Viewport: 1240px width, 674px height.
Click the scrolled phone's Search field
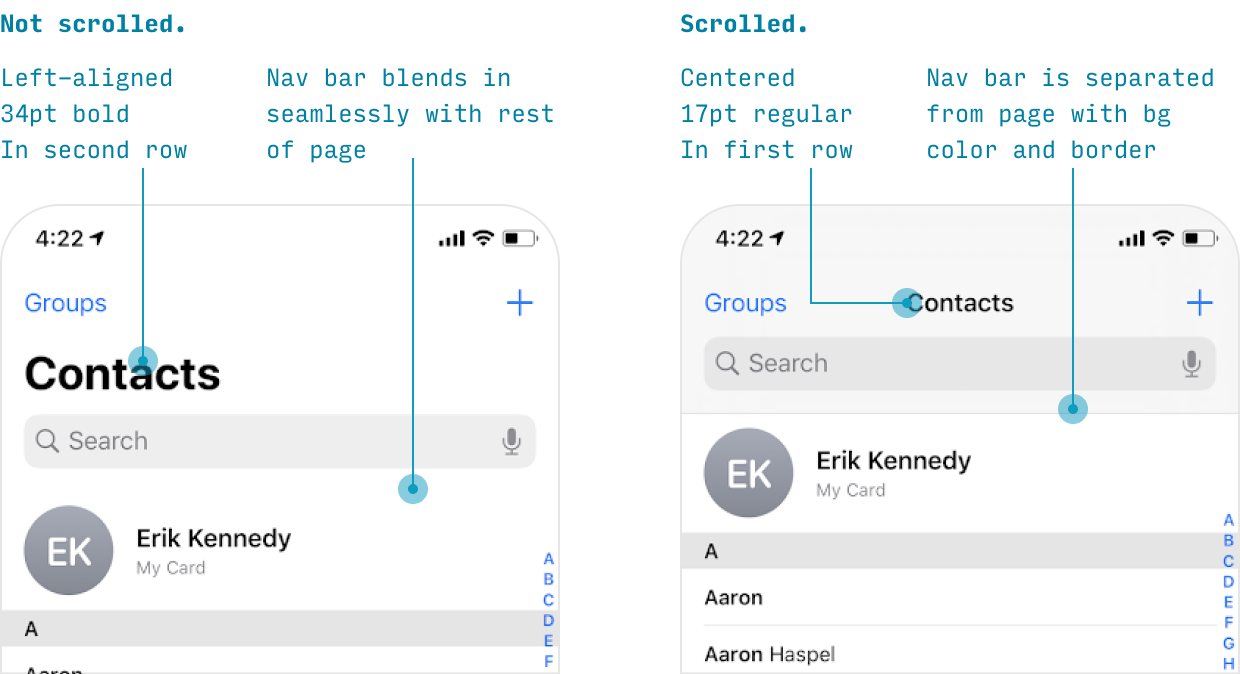tap(960, 363)
